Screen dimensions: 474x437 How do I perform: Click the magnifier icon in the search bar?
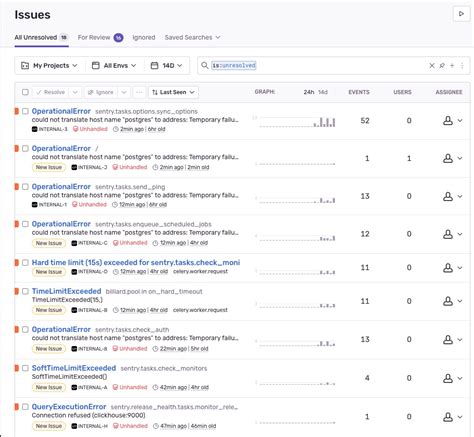coord(205,66)
